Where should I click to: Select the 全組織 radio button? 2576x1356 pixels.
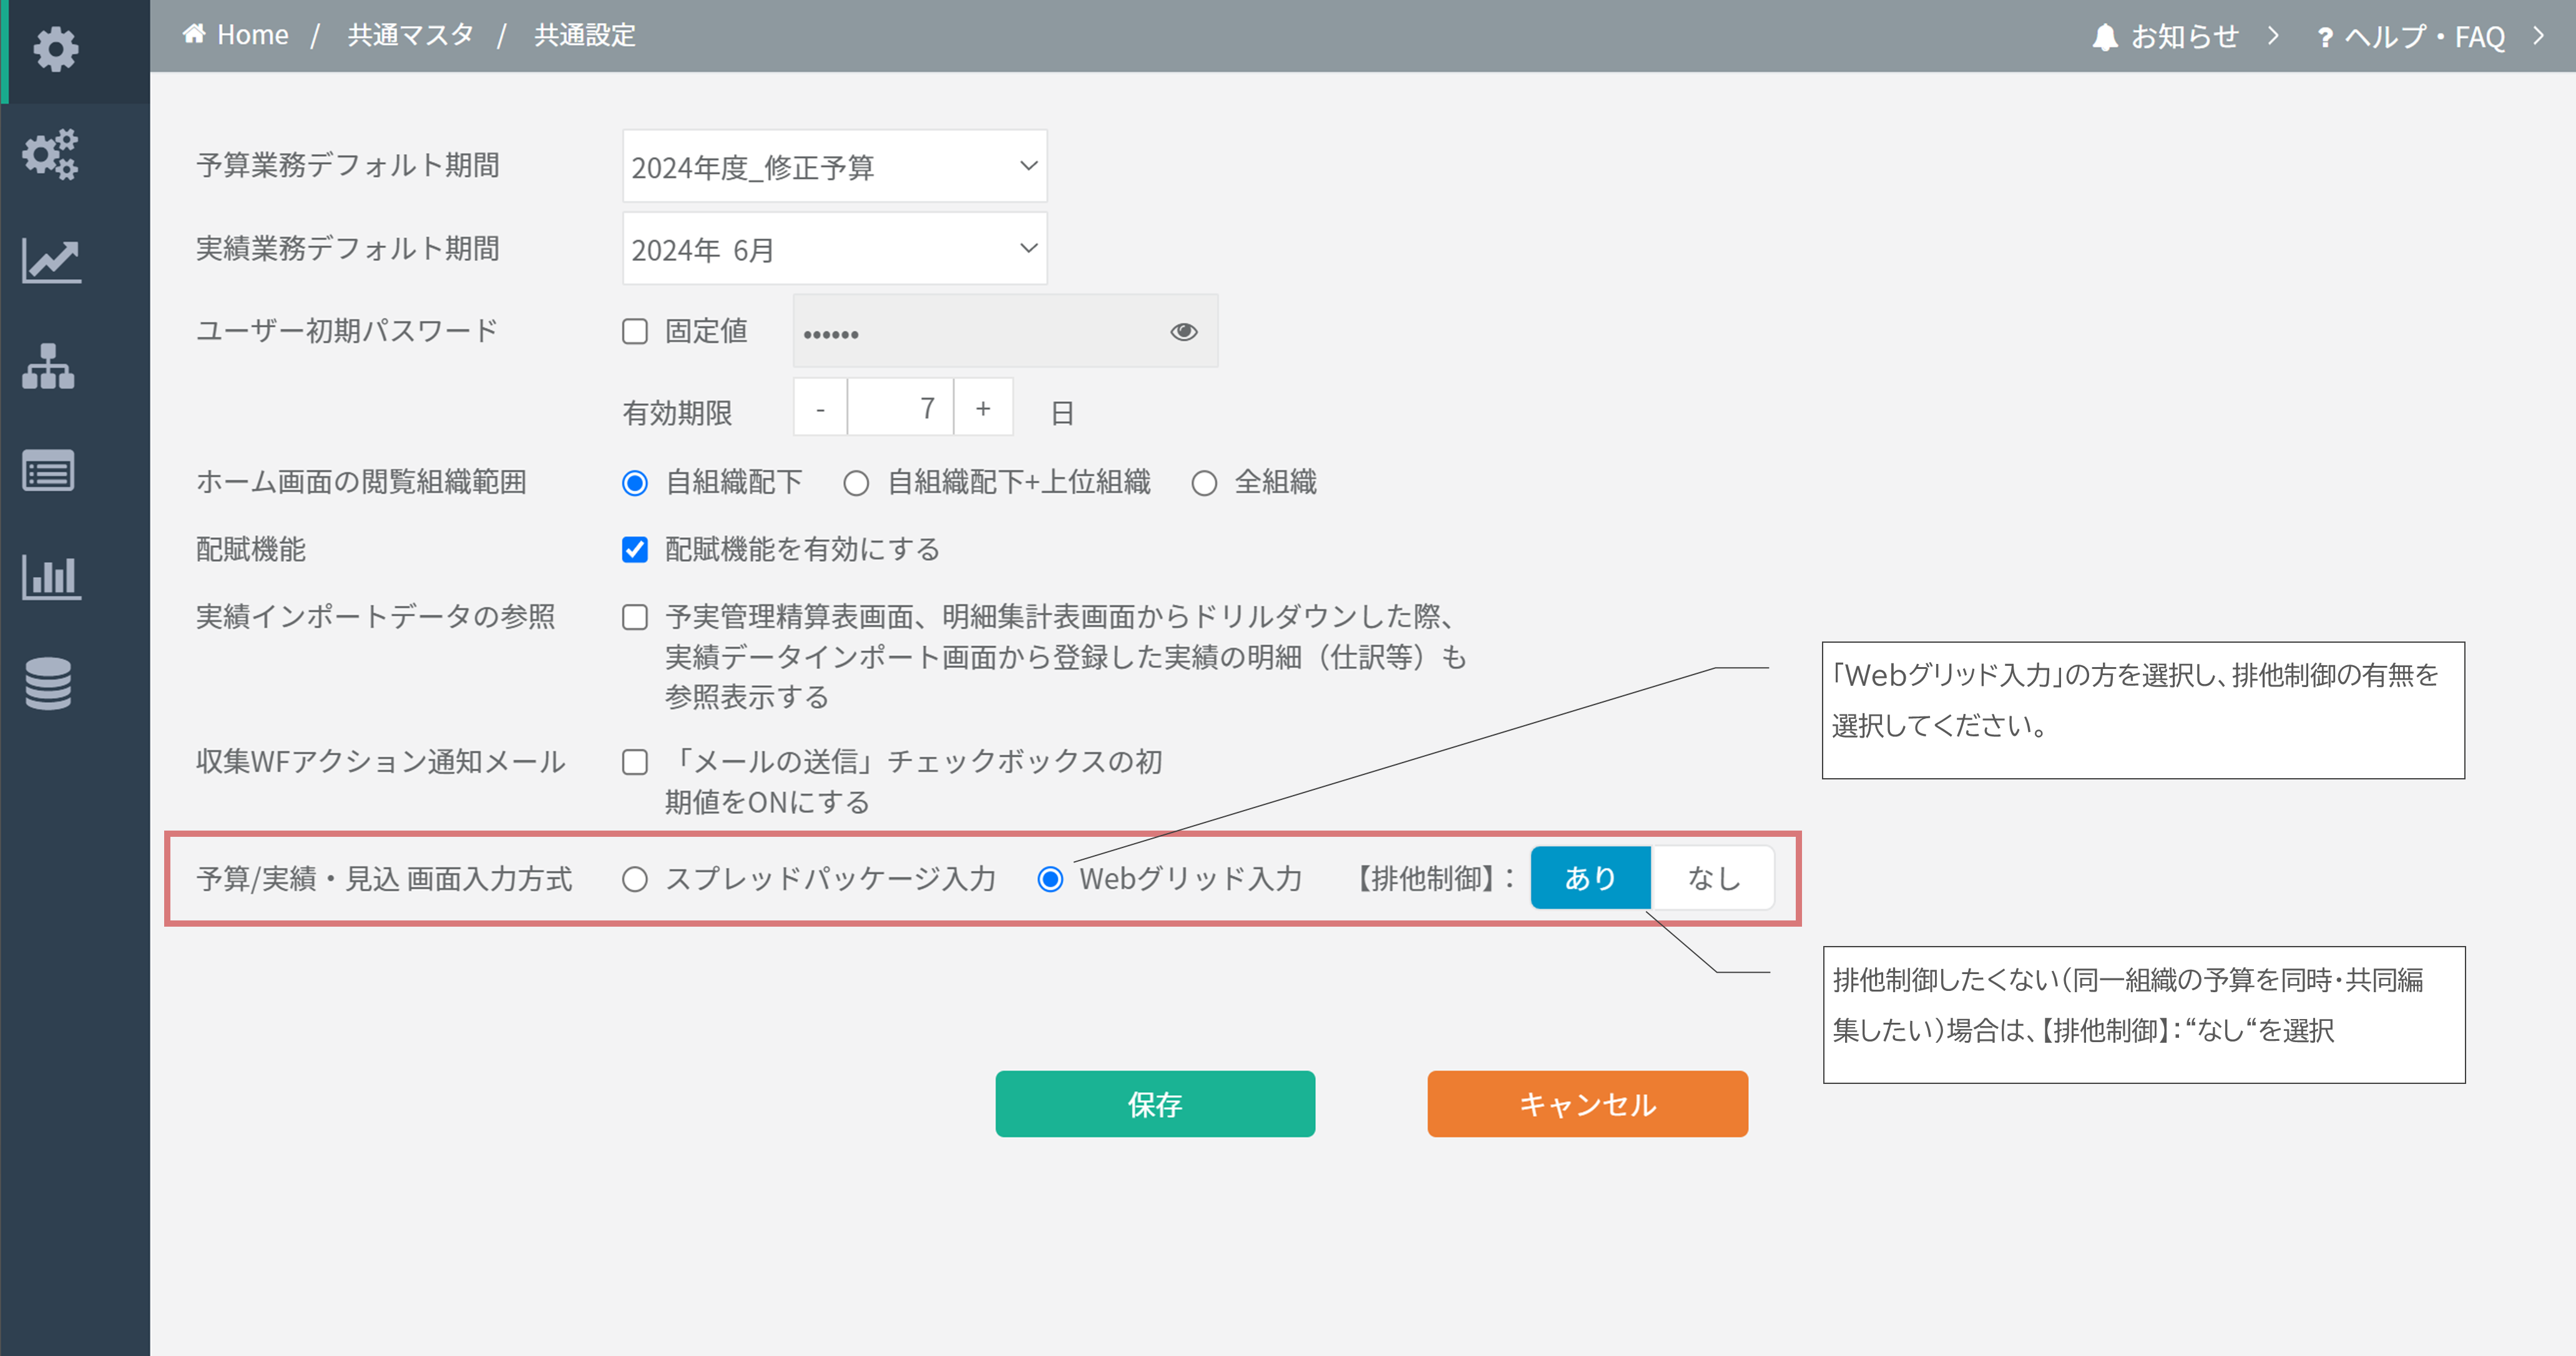(1204, 484)
